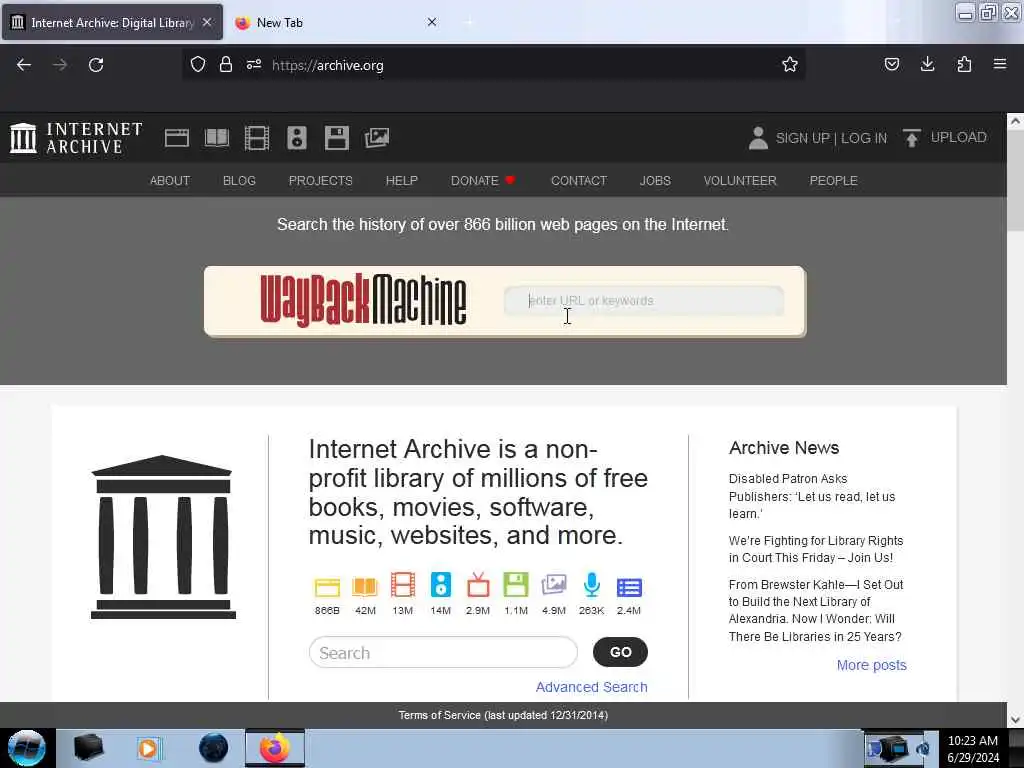Select red film icon labeled 13M
Image resolution: width=1024 pixels, height=768 pixels.
click(402, 585)
